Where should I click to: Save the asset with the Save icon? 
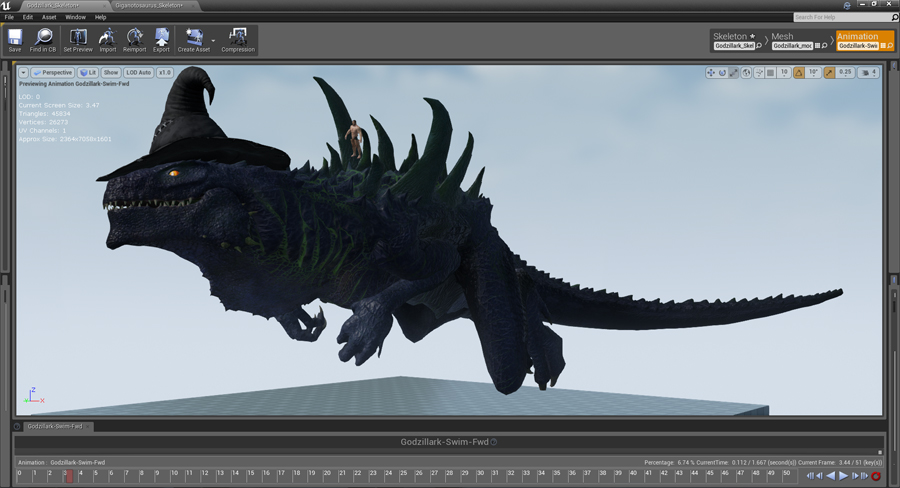tap(15, 40)
